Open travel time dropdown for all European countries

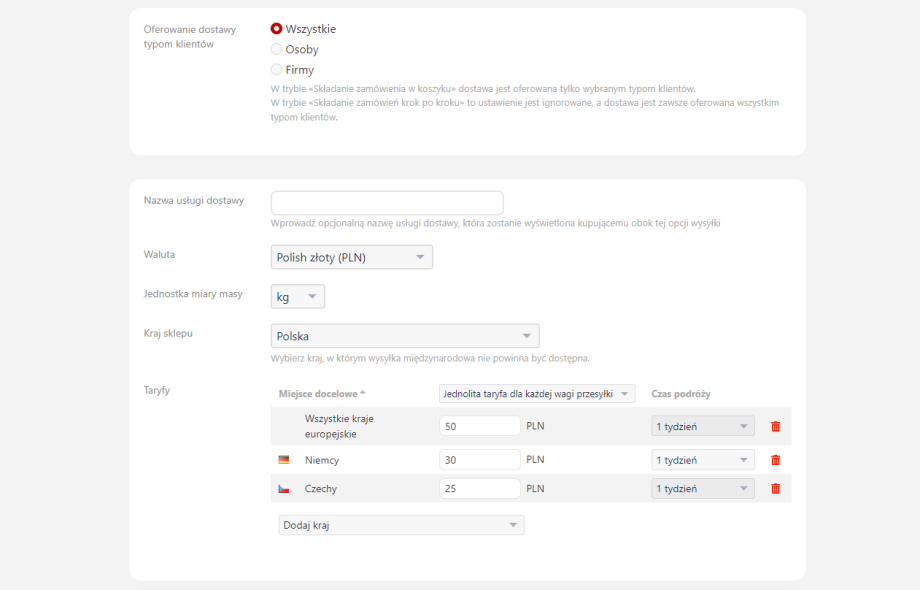702,427
